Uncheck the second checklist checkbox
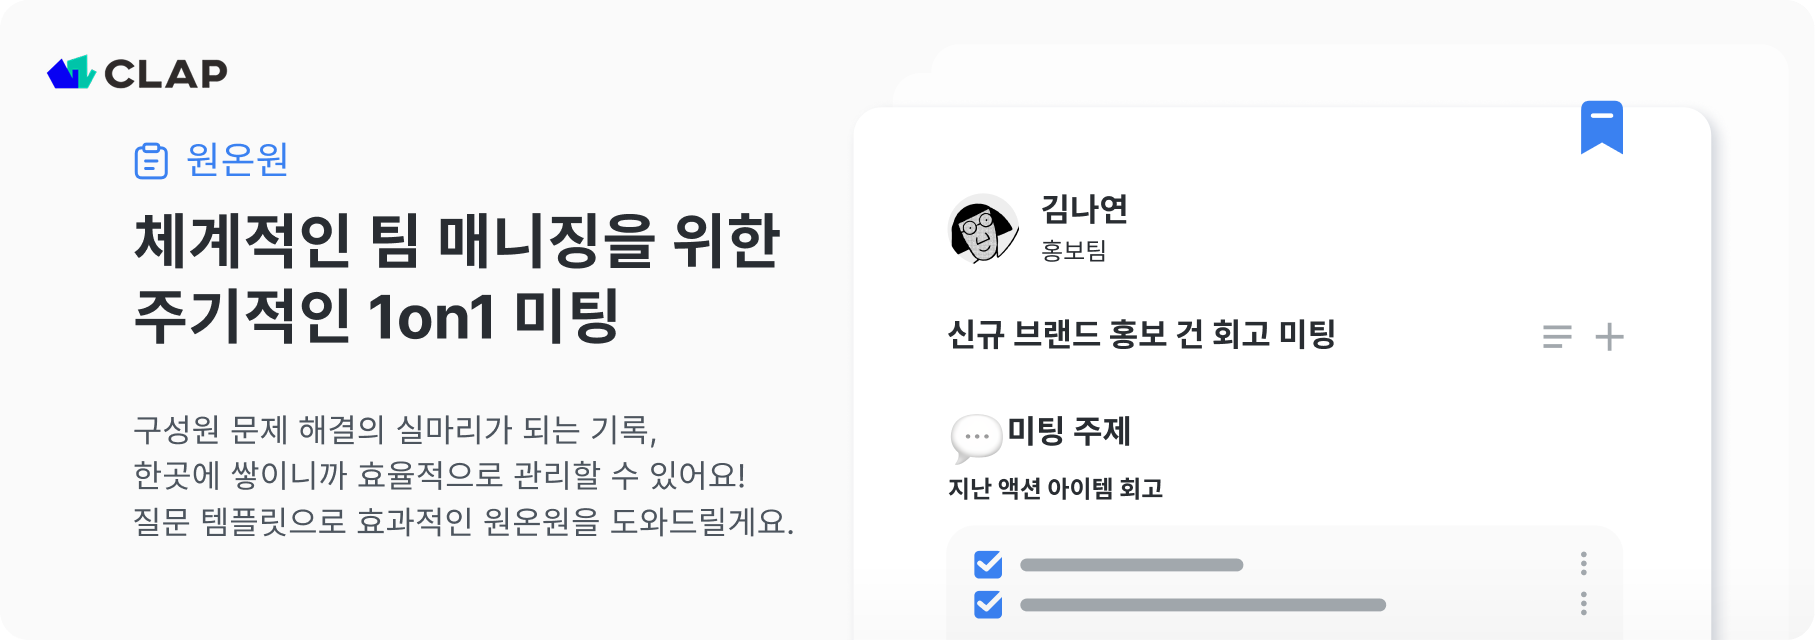1815x640 pixels. point(988,604)
